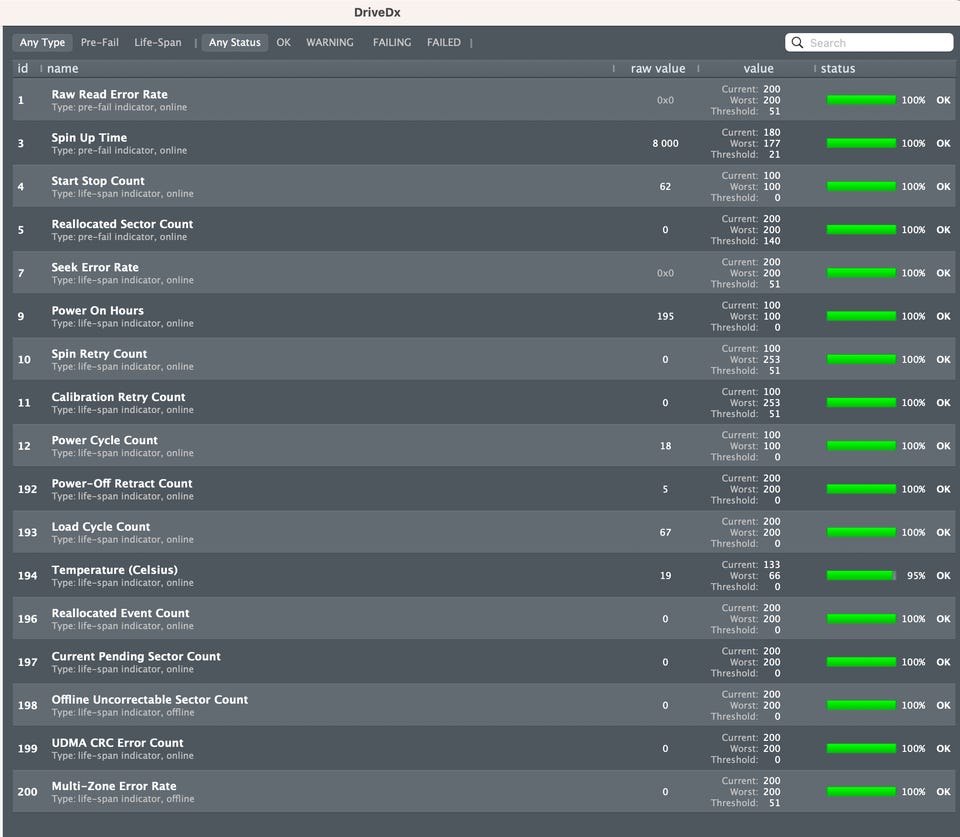
Task: Filter indicators by OK status
Action: 283,42
